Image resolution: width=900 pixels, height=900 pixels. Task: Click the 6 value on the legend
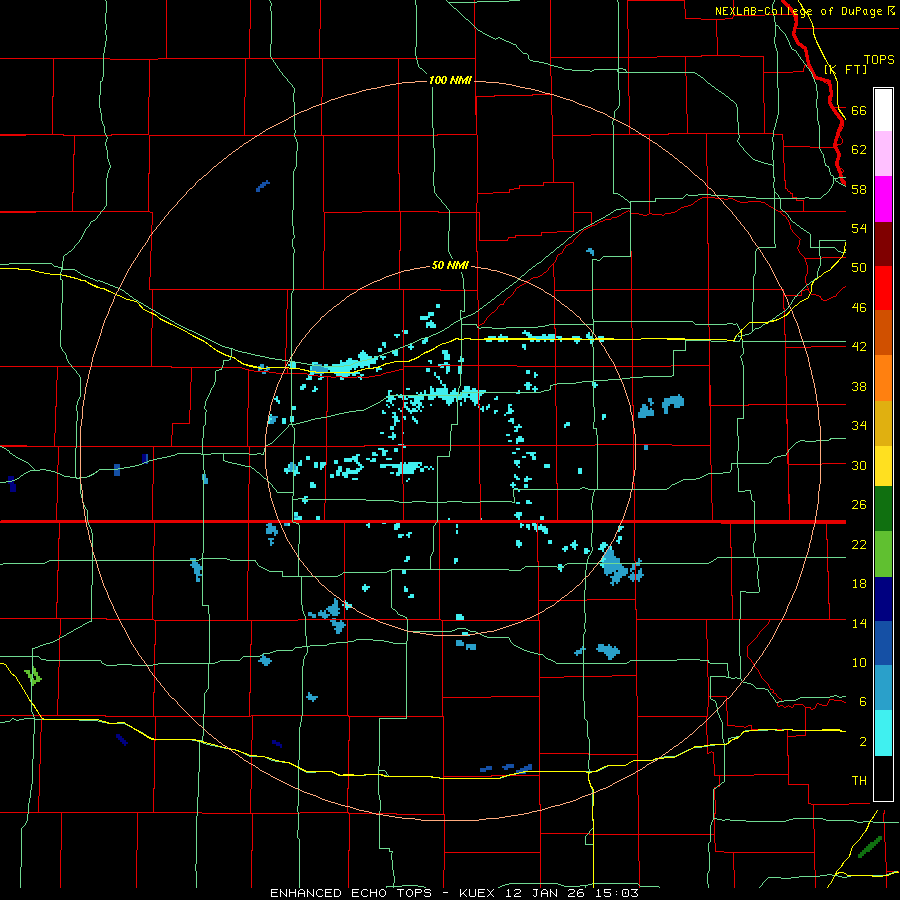click(x=863, y=702)
